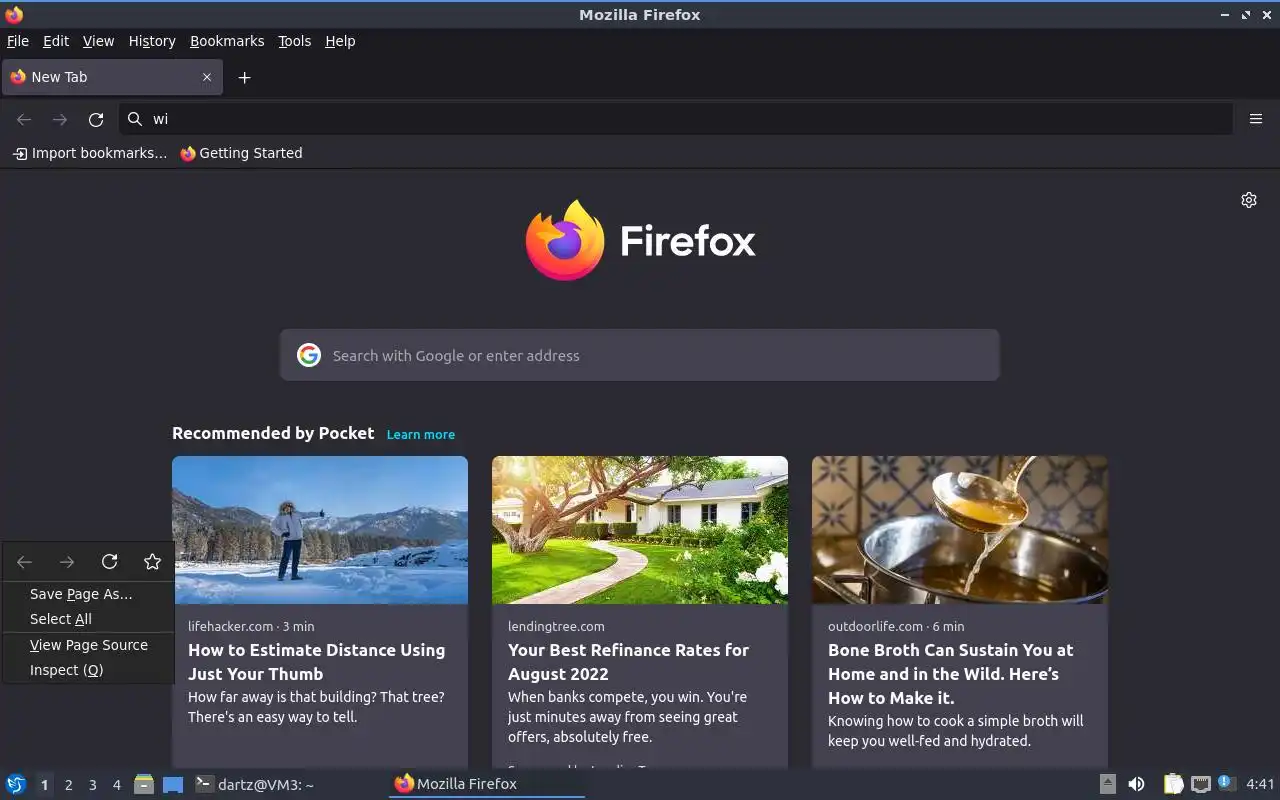The height and width of the screenshot is (800, 1280).
Task: Open the Bookmarks menu
Action: click(227, 41)
